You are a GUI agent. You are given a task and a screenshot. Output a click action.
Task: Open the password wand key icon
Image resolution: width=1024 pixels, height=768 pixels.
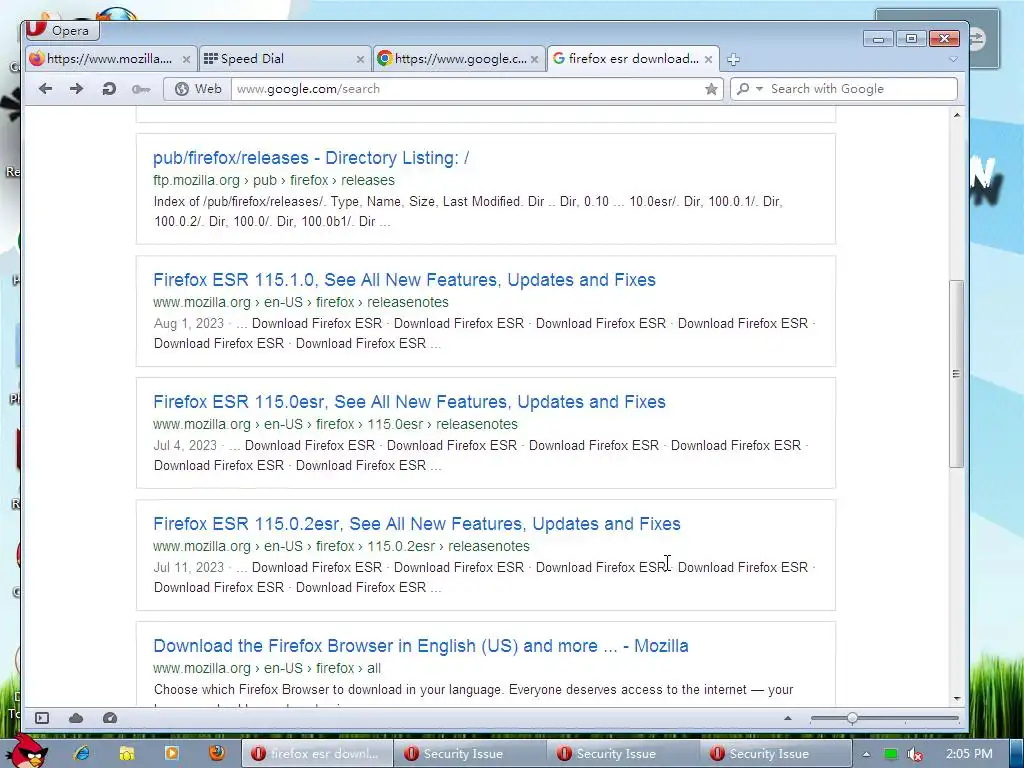point(140,89)
